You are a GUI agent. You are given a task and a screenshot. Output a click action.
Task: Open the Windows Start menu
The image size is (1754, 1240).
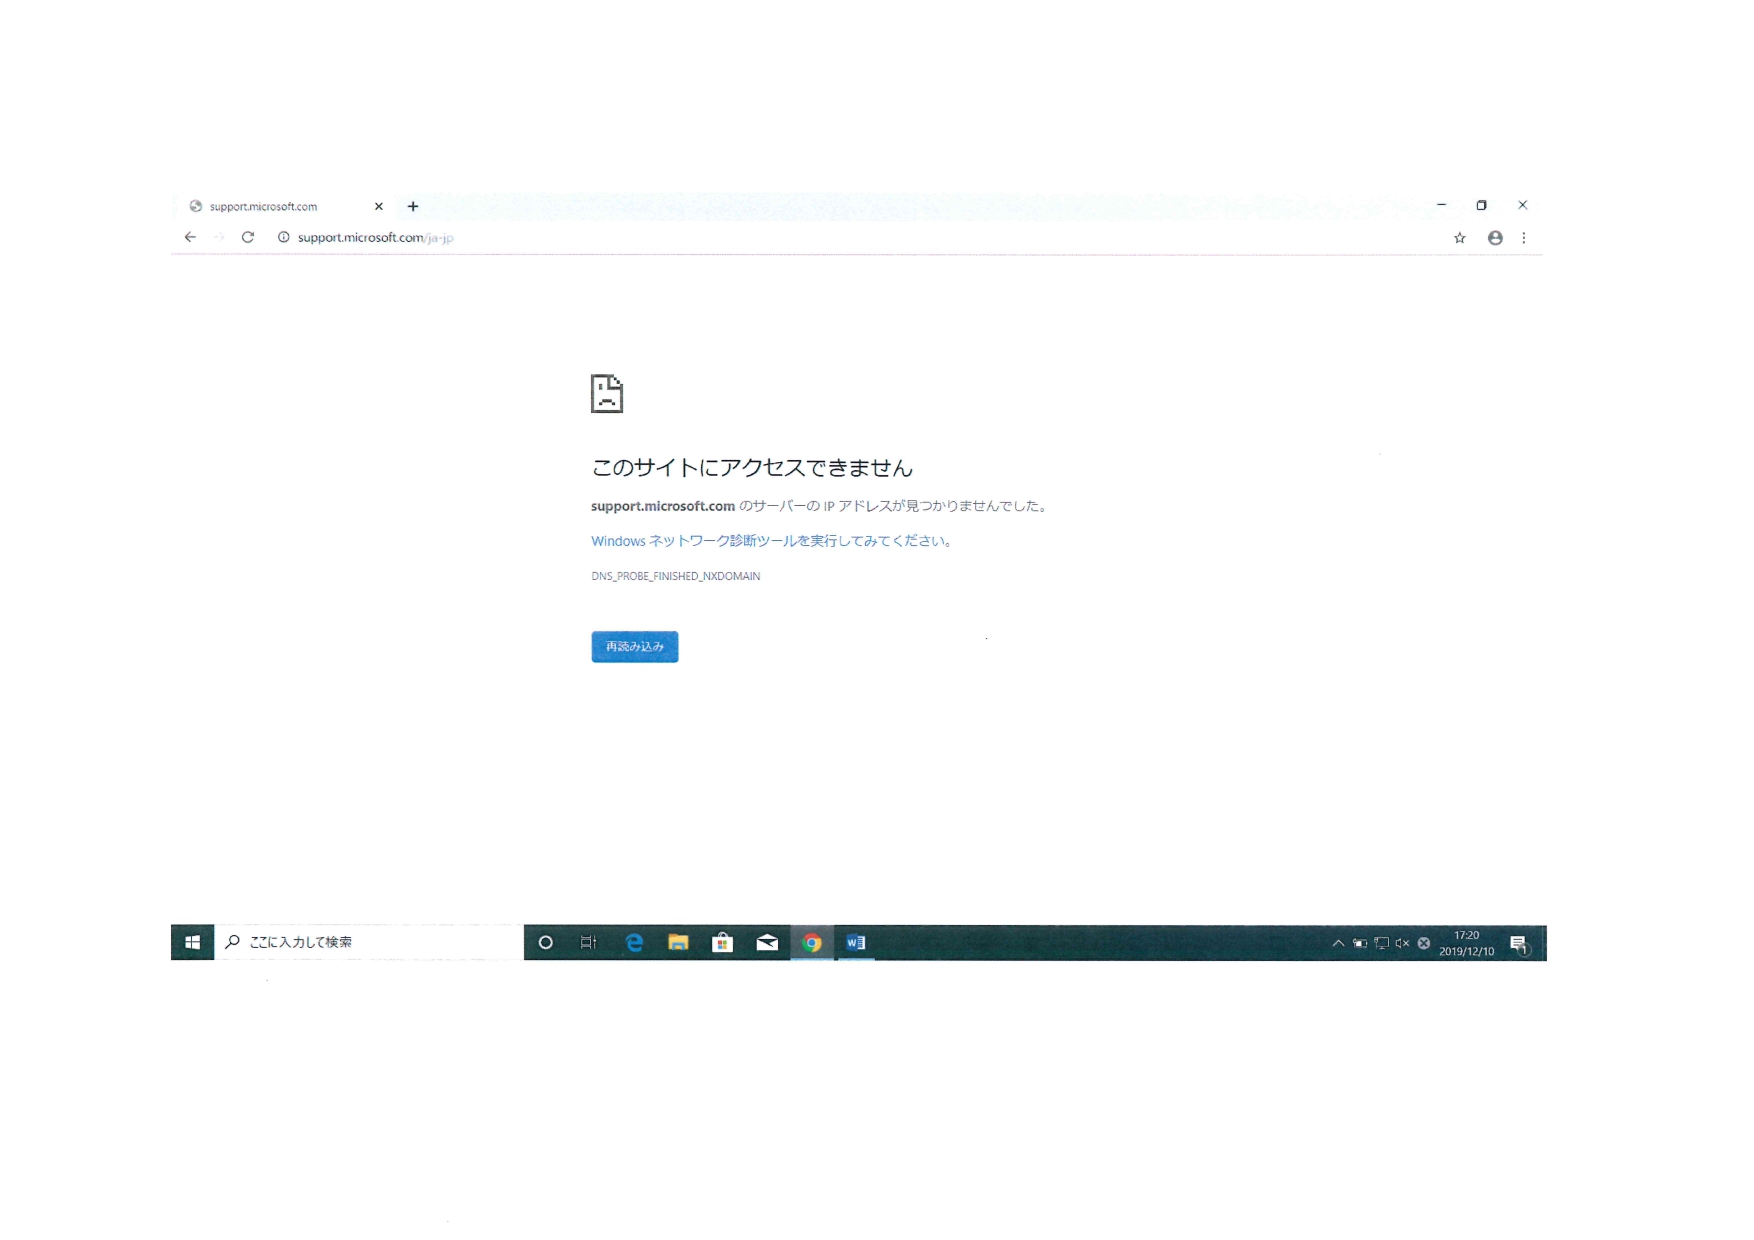click(193, 942)
